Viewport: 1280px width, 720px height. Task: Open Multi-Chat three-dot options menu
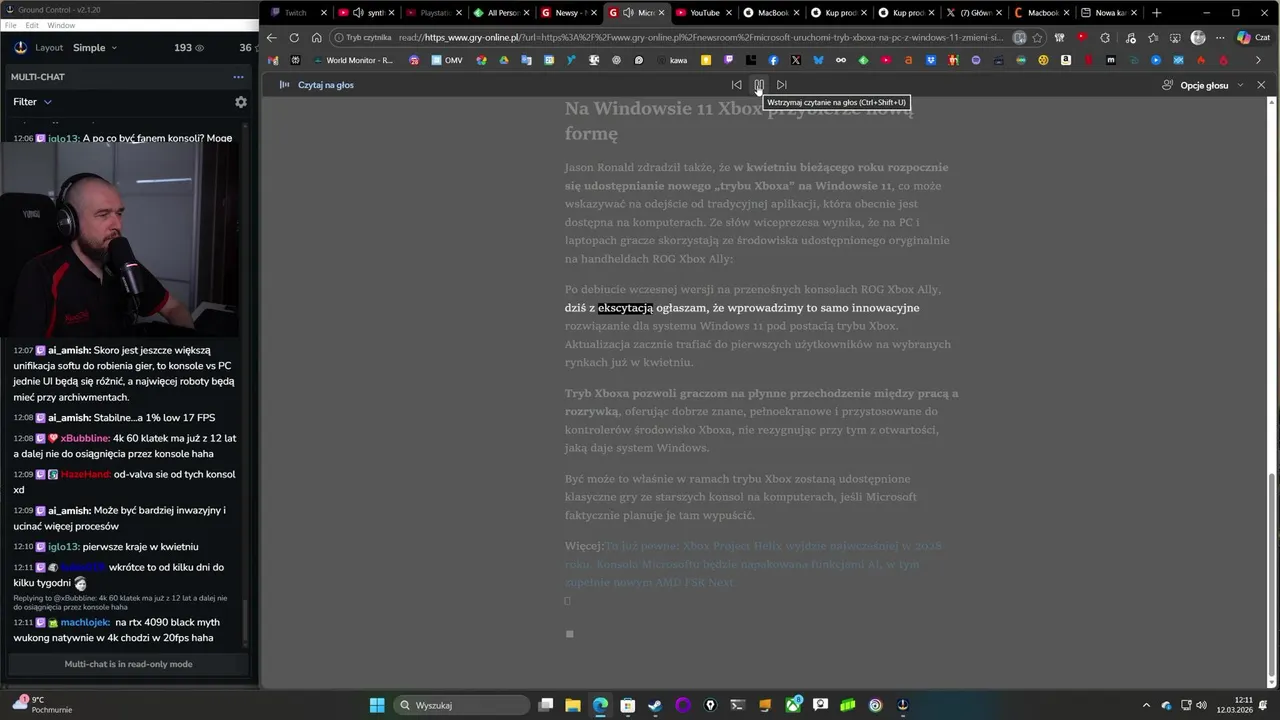pos(238,77)
